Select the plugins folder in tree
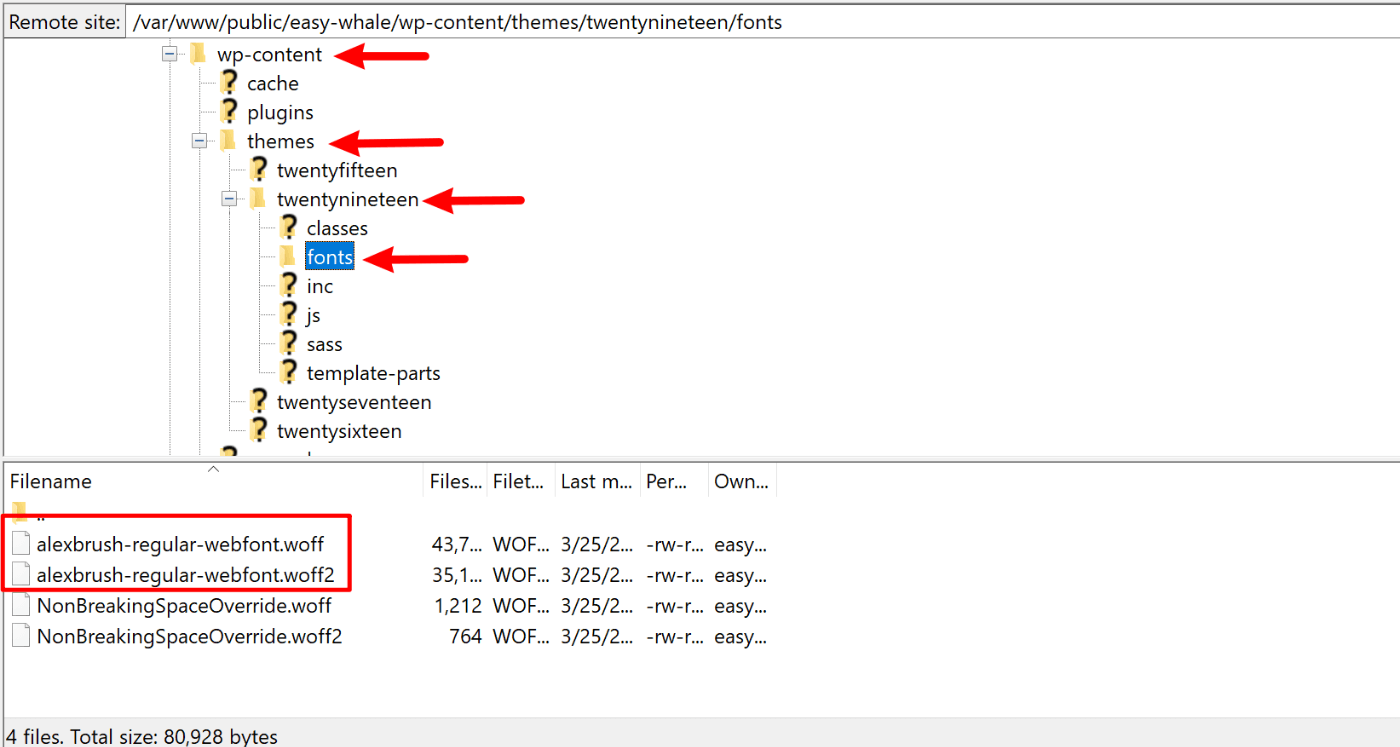 pyautogui.click(x=280, y=113)
